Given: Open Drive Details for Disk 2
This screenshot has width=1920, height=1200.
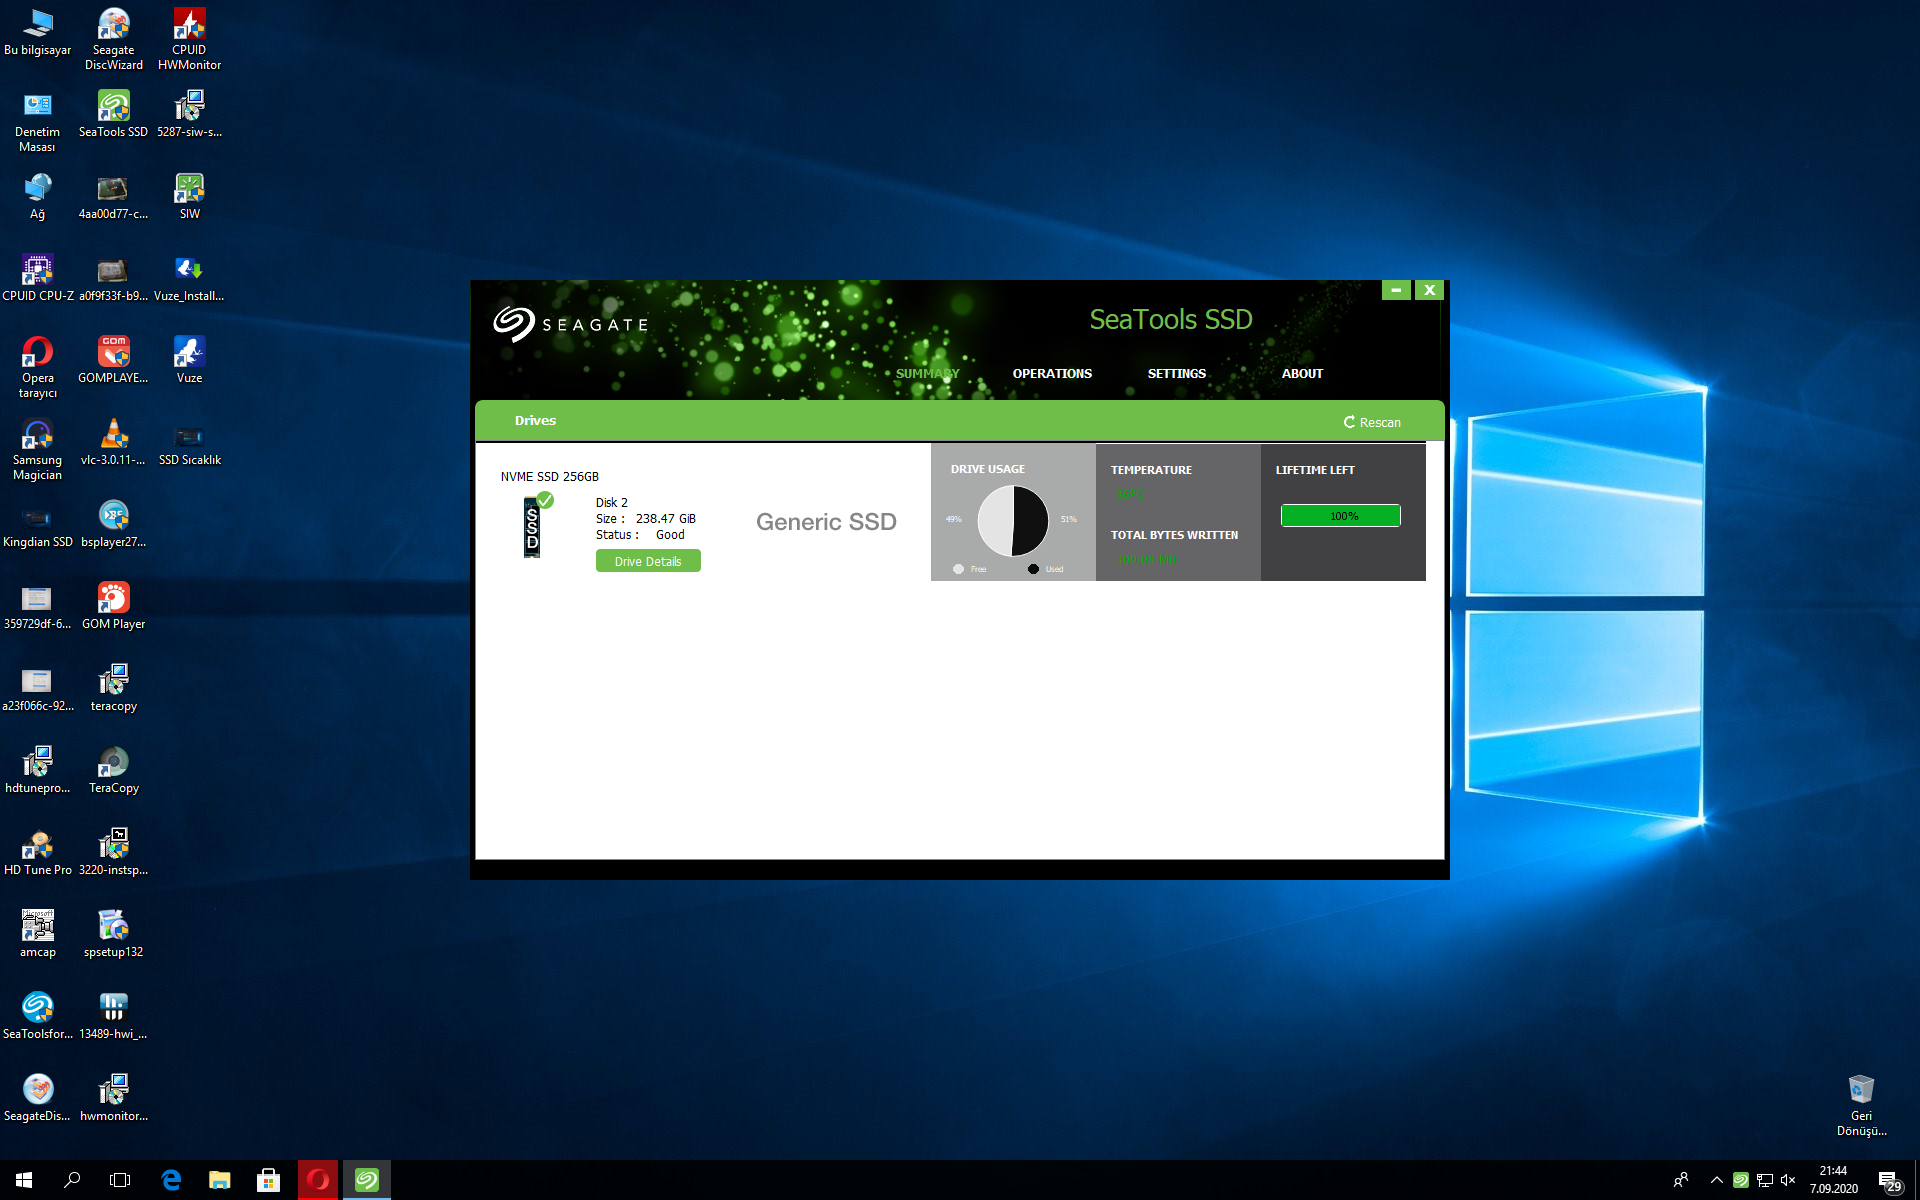Looking at the screenshot, I should 648,561.
